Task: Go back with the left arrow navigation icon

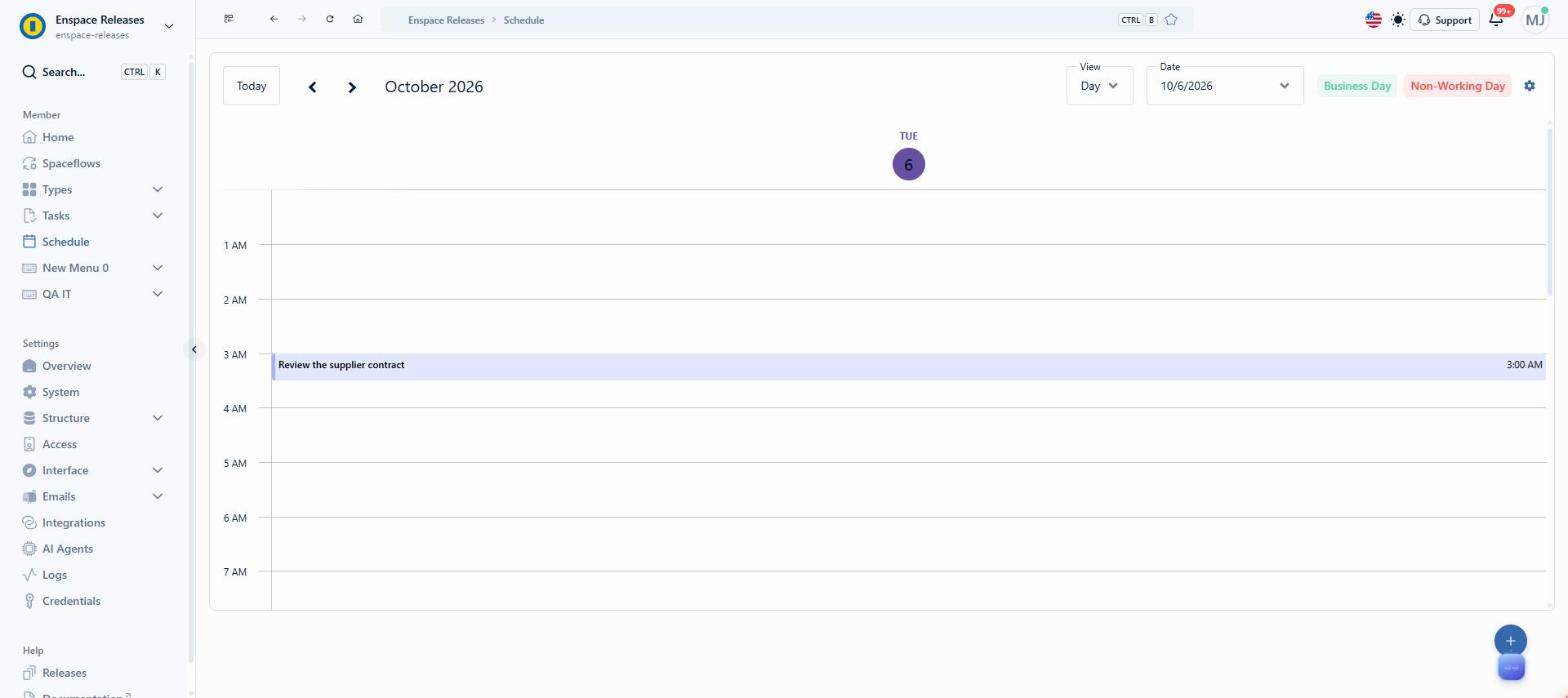Action: 274,19
